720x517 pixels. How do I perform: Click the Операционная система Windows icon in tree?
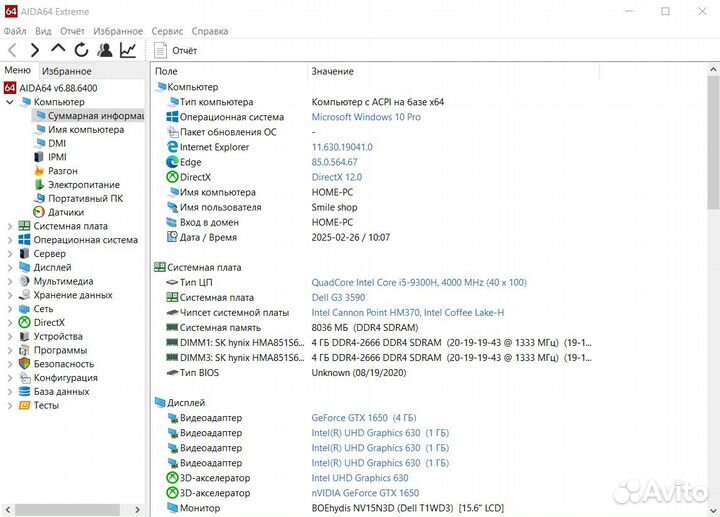(24, 240)
